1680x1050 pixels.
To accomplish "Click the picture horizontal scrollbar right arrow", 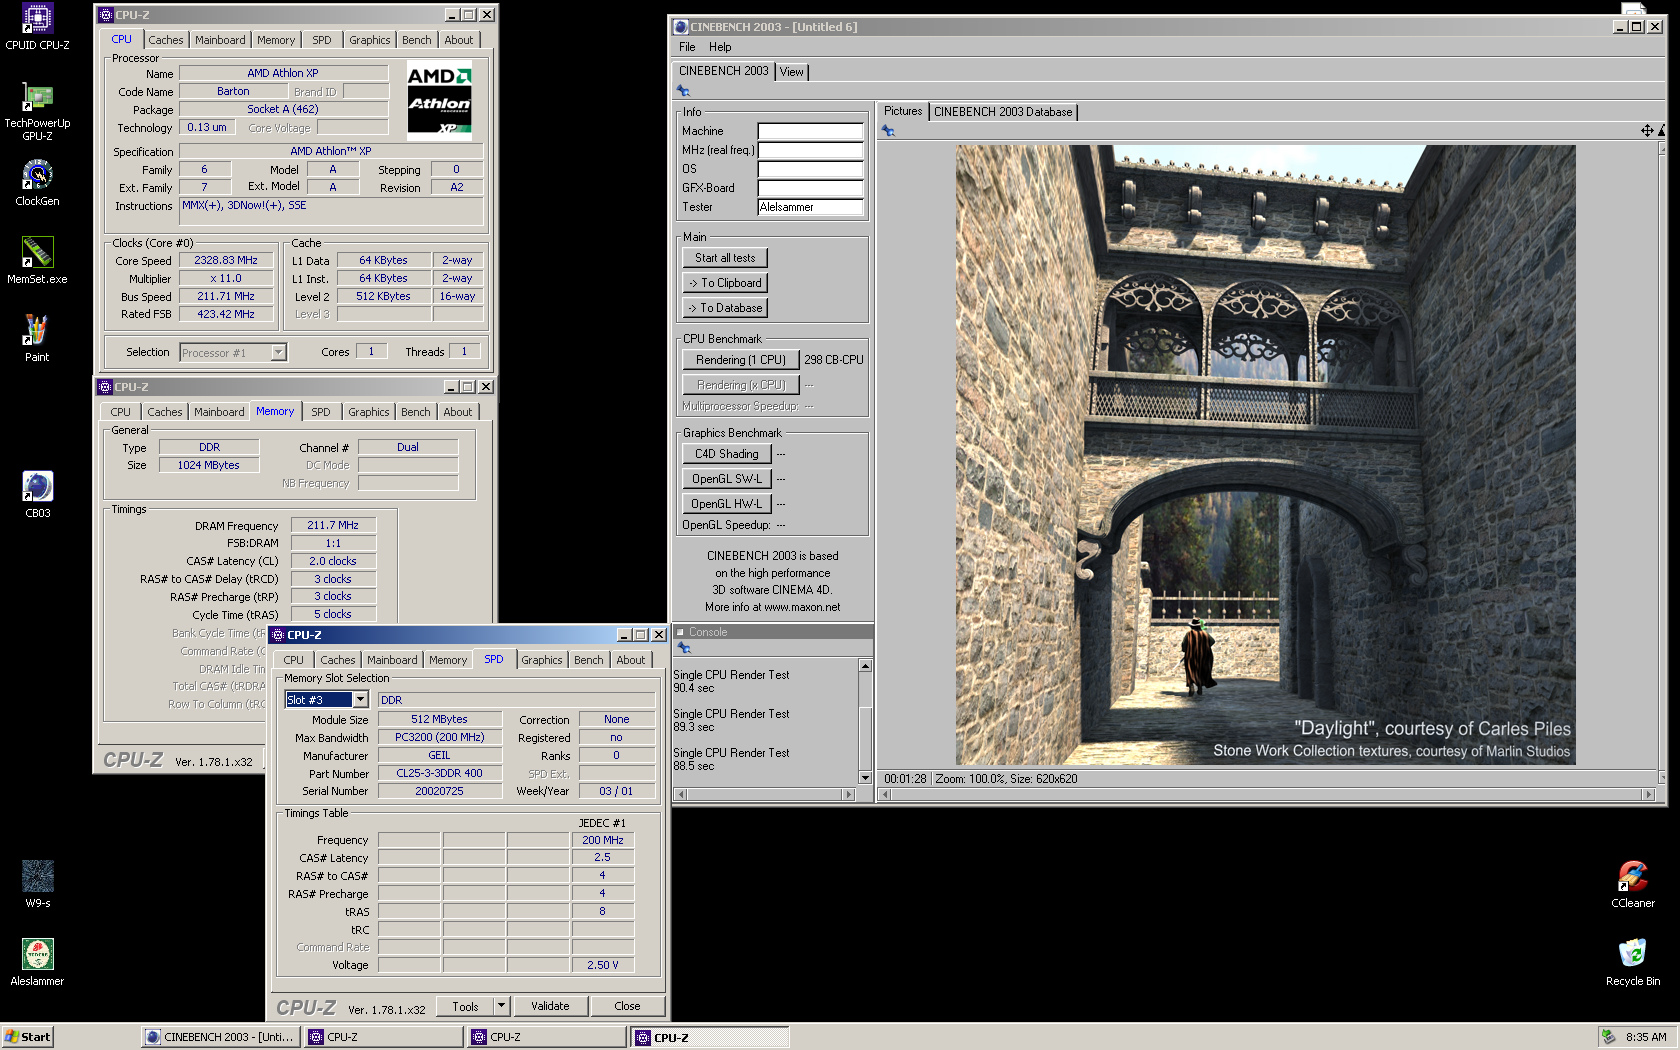I will click(1648, 795).
